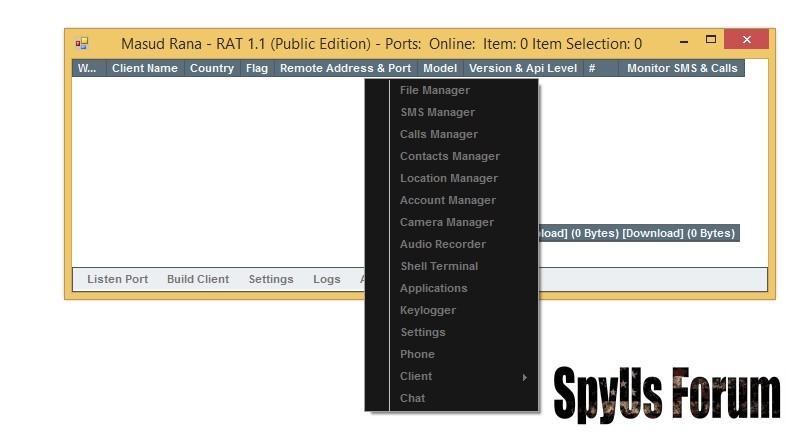796x436 pixels.
Task: Select Location Manager menu item
Action: pyautogui.click(x=448, y=179)
